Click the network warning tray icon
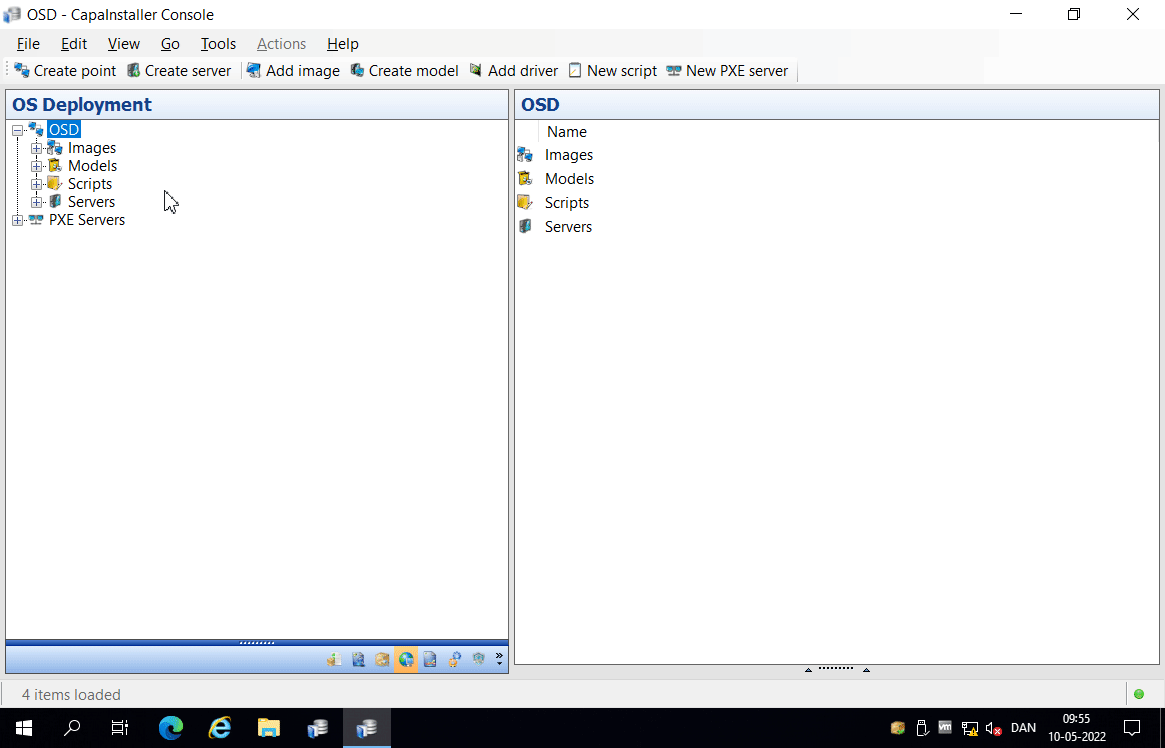Screen dimensions: 1165x748 coord(970,729)
